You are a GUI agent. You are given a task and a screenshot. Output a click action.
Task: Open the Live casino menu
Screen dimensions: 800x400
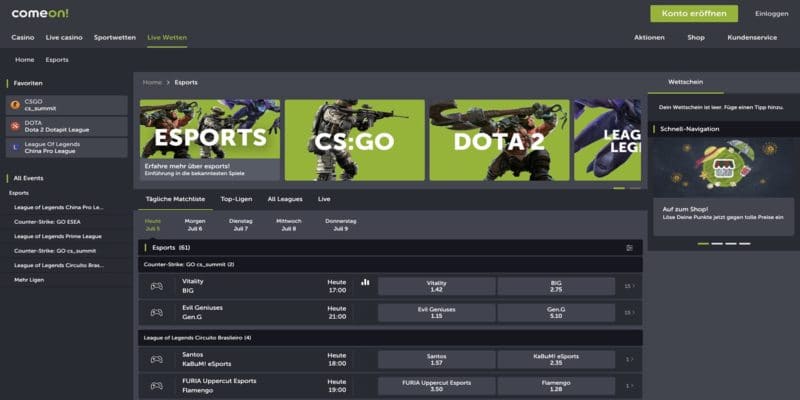click(64, 37)
